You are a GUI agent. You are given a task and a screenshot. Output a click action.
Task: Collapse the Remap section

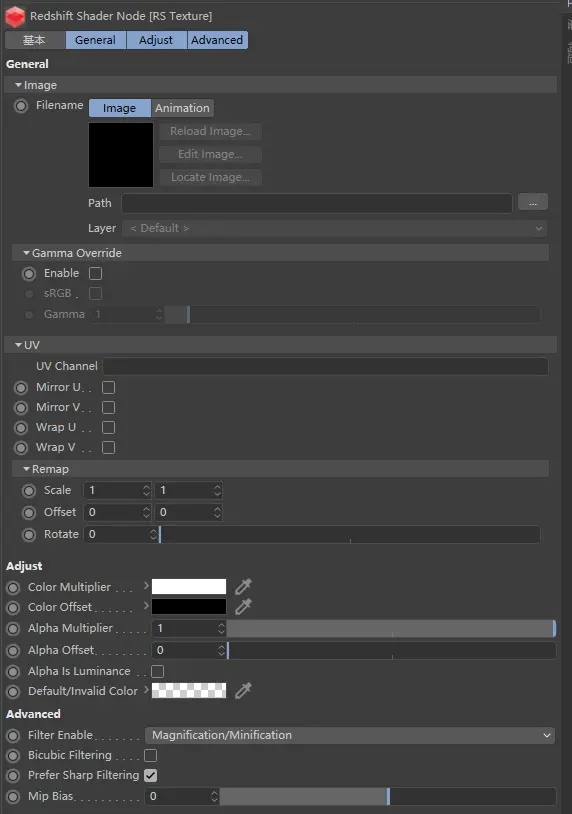[x=26, y=469]
